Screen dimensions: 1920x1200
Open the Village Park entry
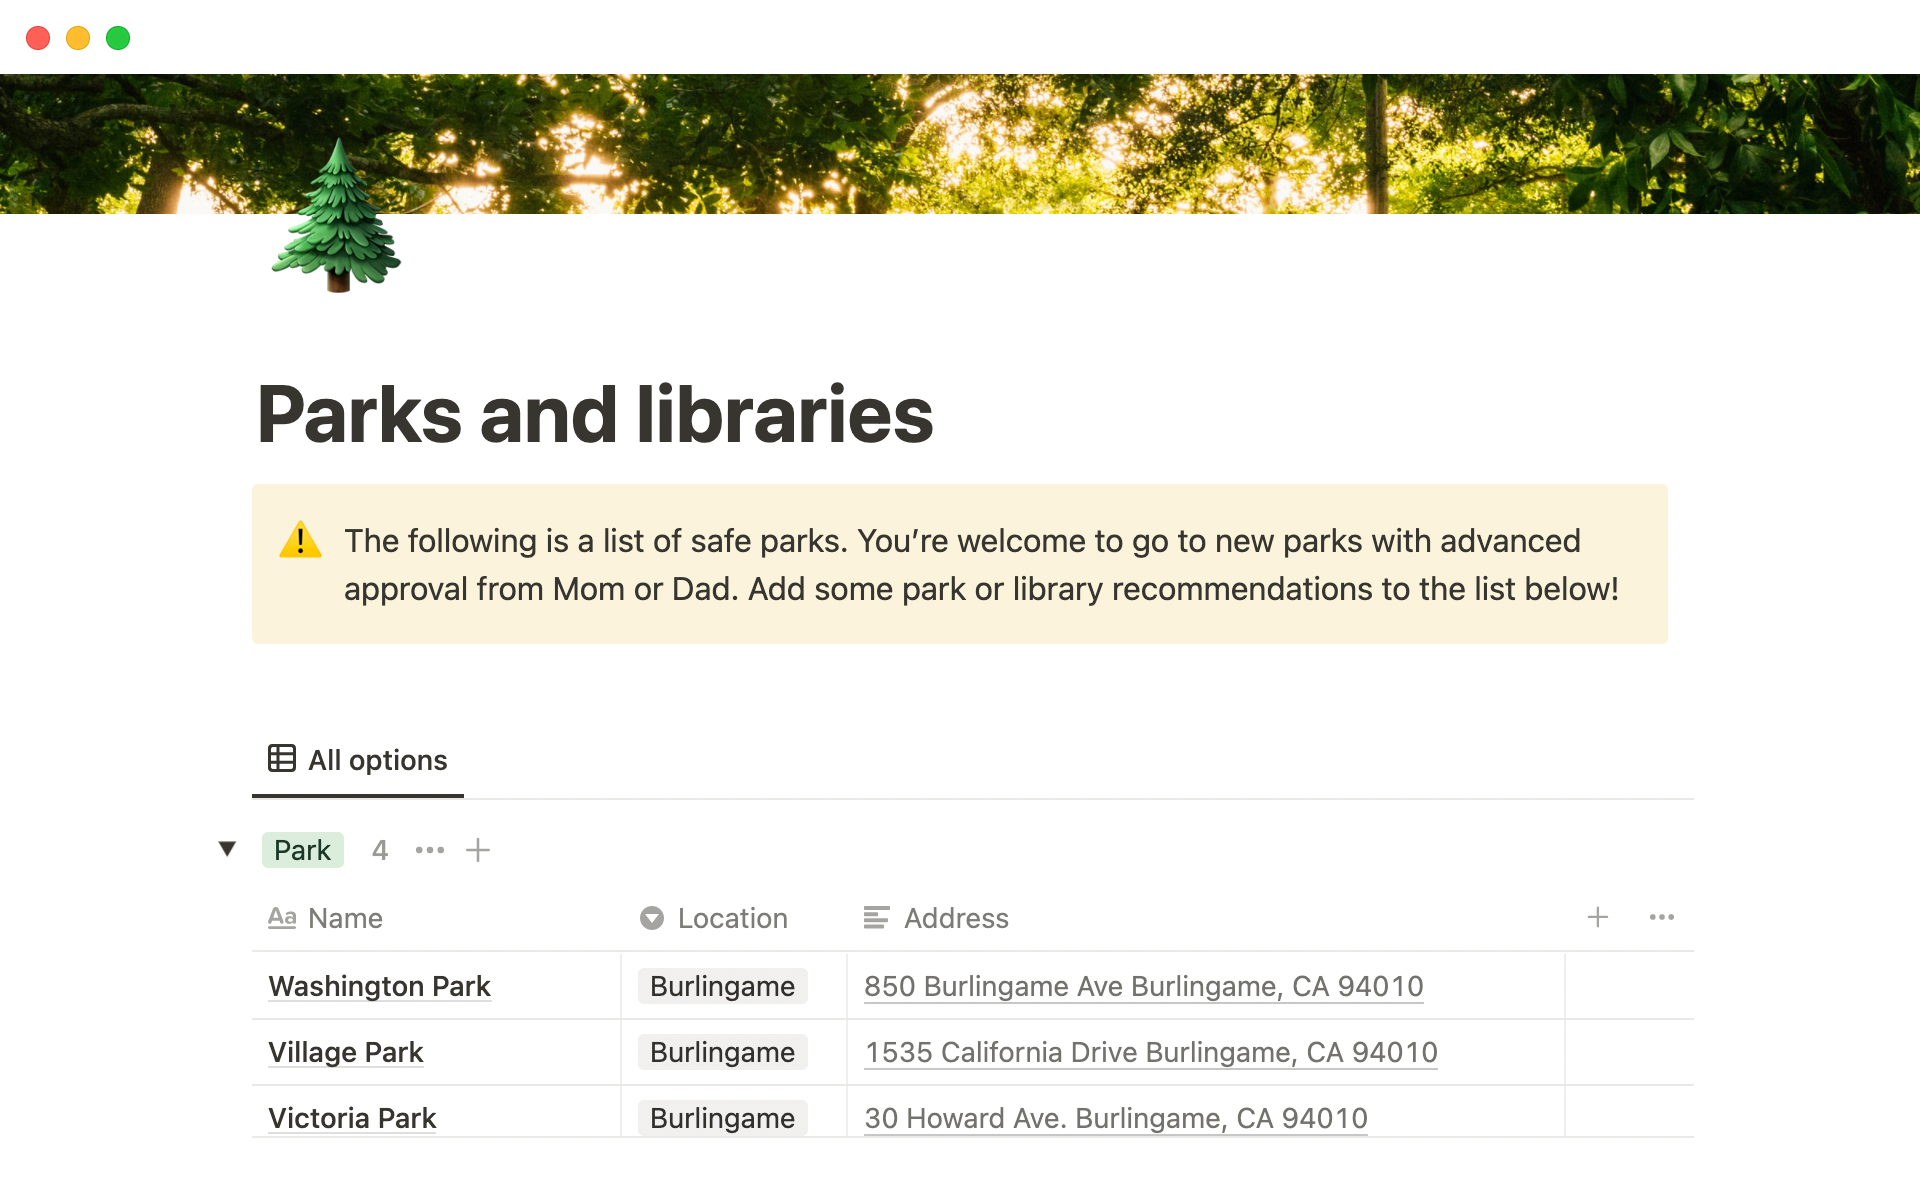click(346, 1052)
